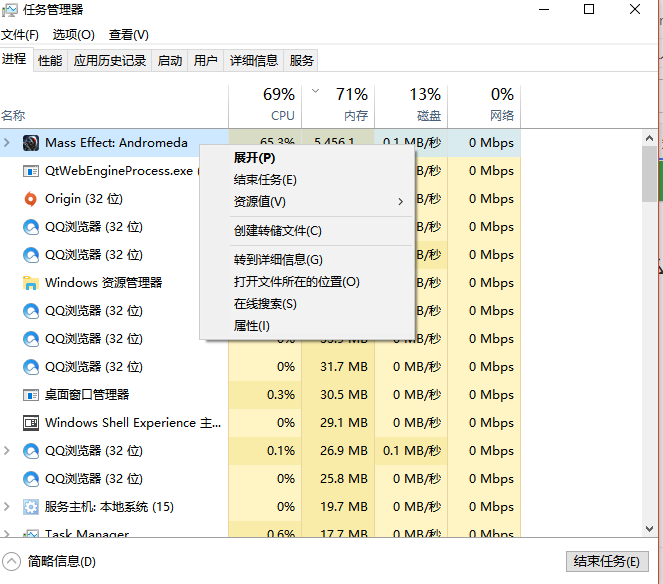Image resolution: width=663 pixels, height=584 pixels.
Task: Click the Windows 资源管理器 folder icon
Action: 30,283
